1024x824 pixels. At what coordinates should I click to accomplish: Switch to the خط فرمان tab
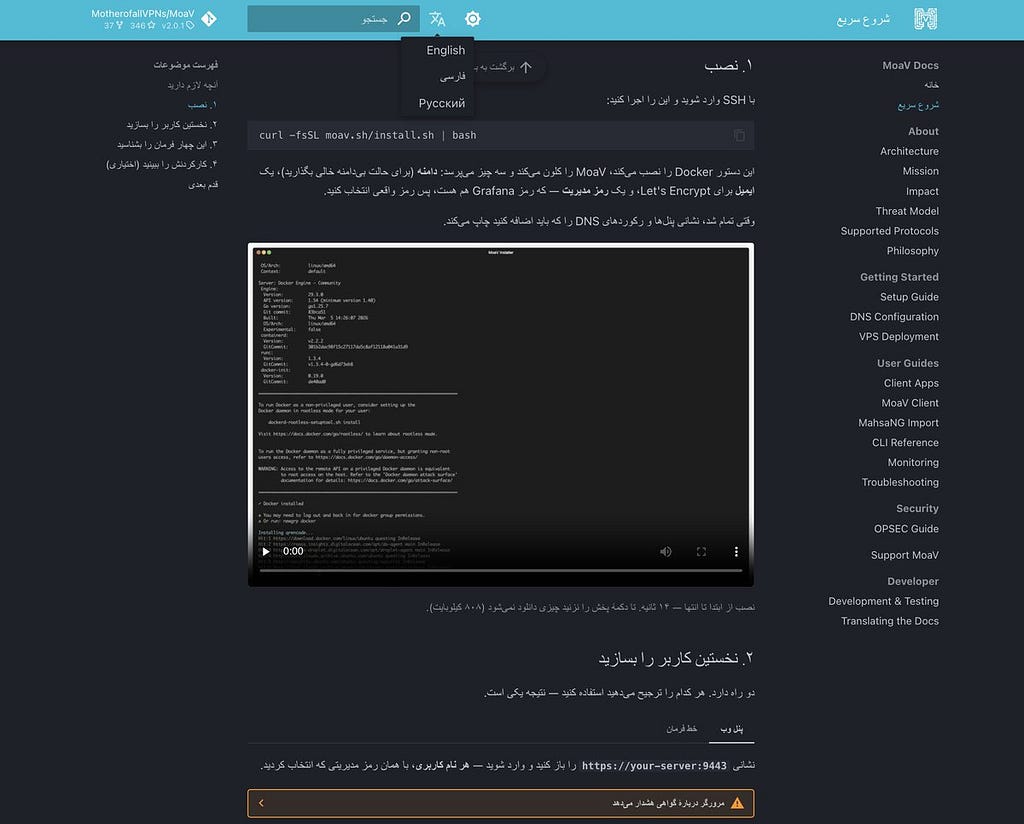pos(681,729)
